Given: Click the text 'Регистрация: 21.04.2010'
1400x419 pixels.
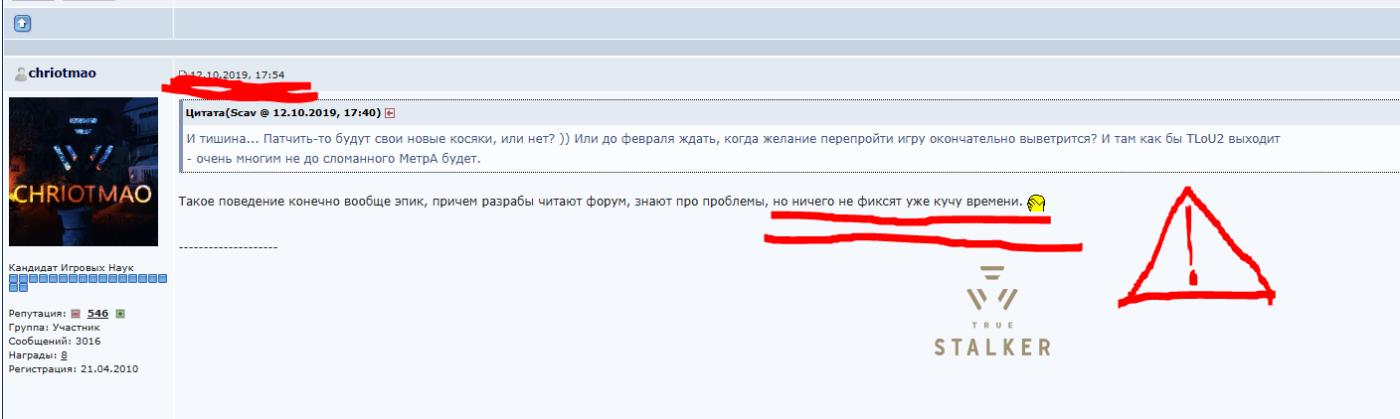Looking at the screenshot, I should point(73,369).
